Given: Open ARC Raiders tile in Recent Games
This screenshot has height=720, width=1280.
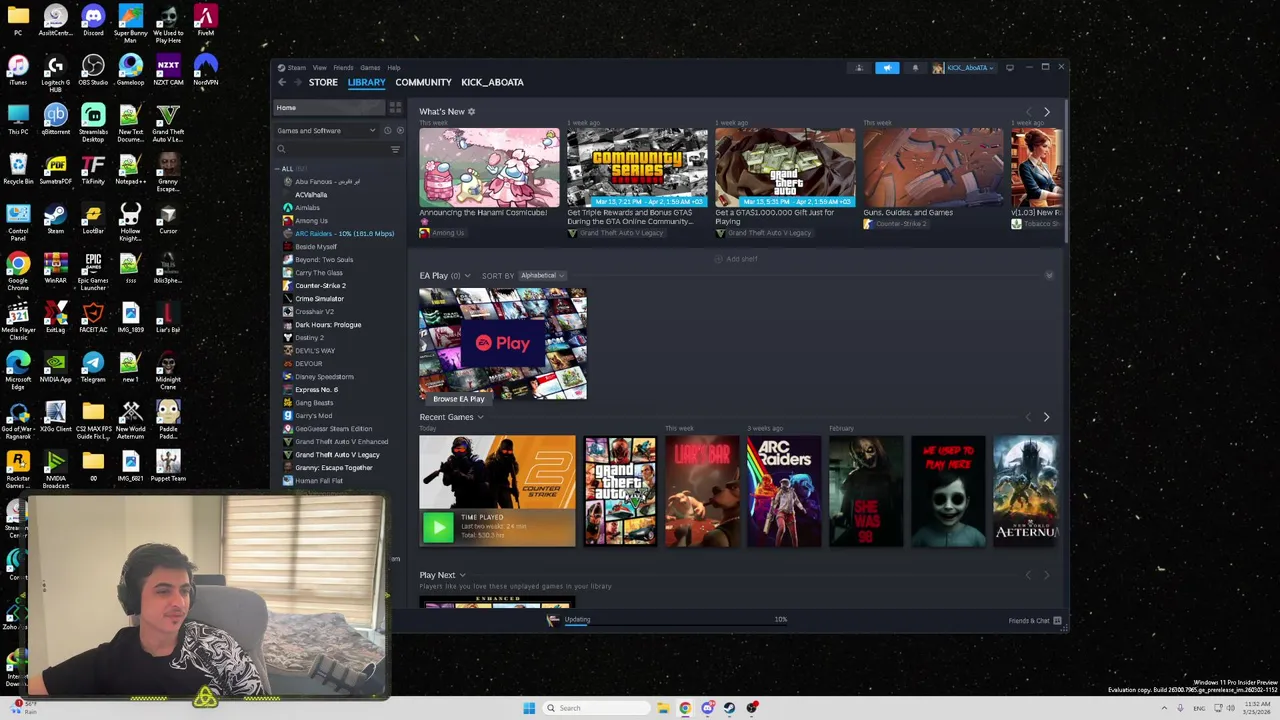Looking at the screenshot, I should 784,491.
